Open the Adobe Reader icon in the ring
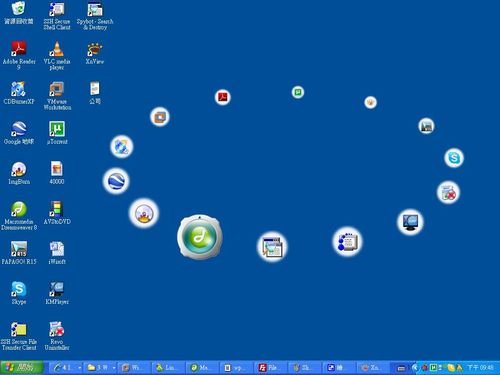Viewport: 500px width, 375px height. point(222,97)
